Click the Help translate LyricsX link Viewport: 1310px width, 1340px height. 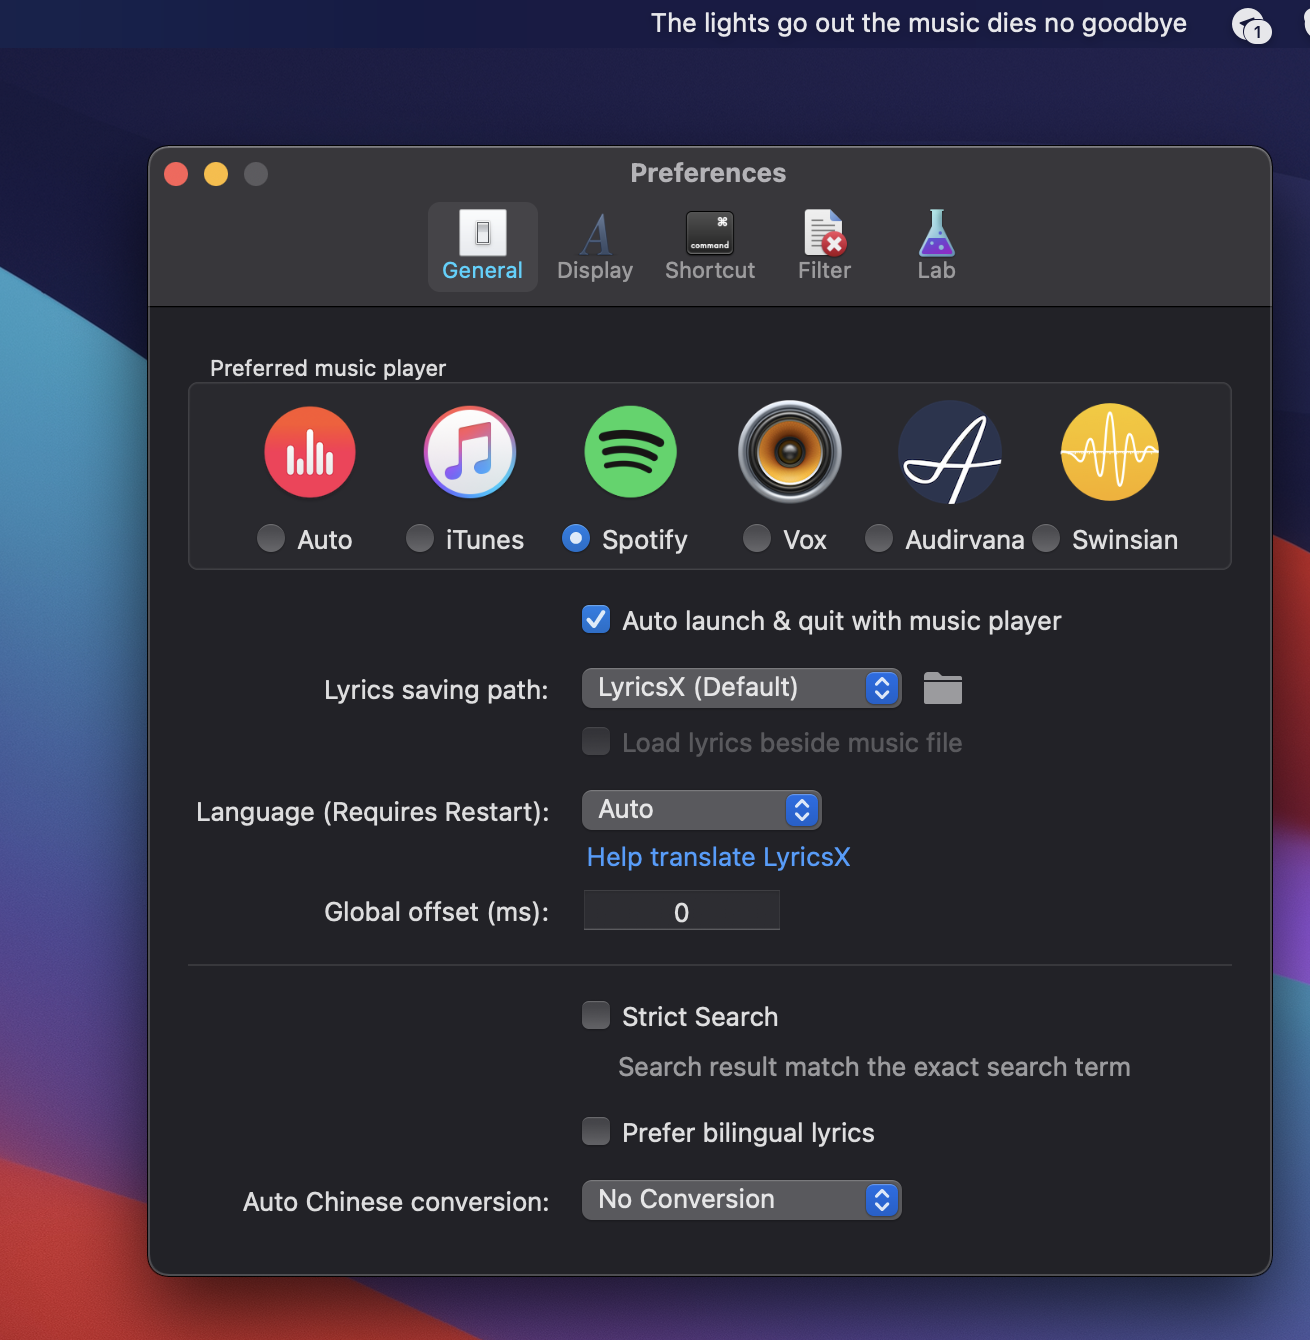(719, 857)
